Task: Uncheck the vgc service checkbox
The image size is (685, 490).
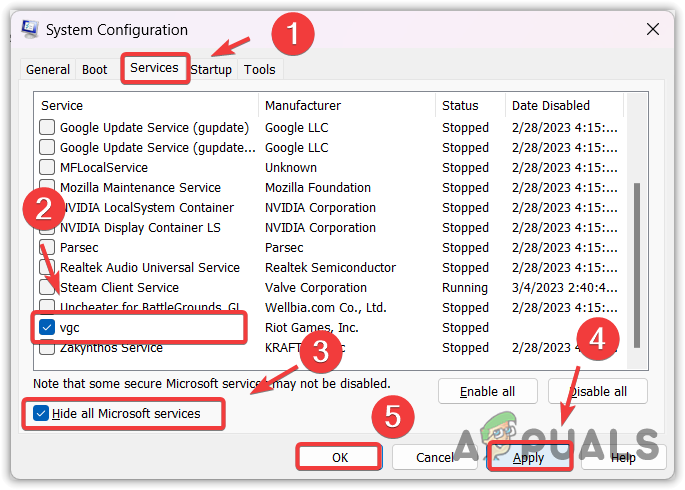Action: [47, 327]
